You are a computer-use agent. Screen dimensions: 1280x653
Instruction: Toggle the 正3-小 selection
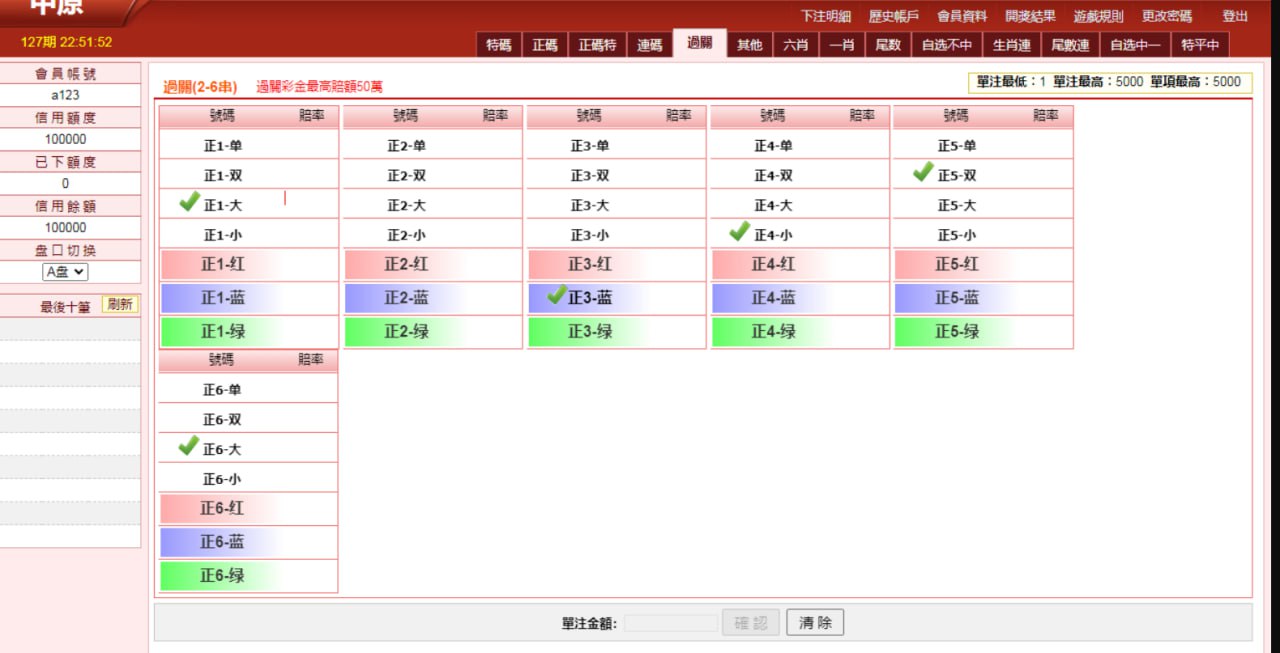(590, 236)
